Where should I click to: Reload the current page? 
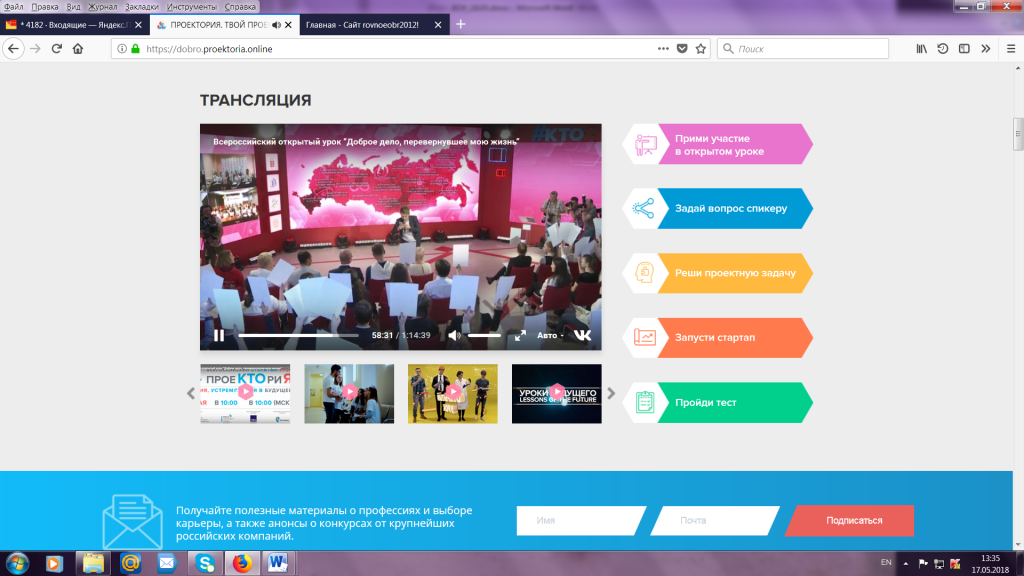[57, 49]
